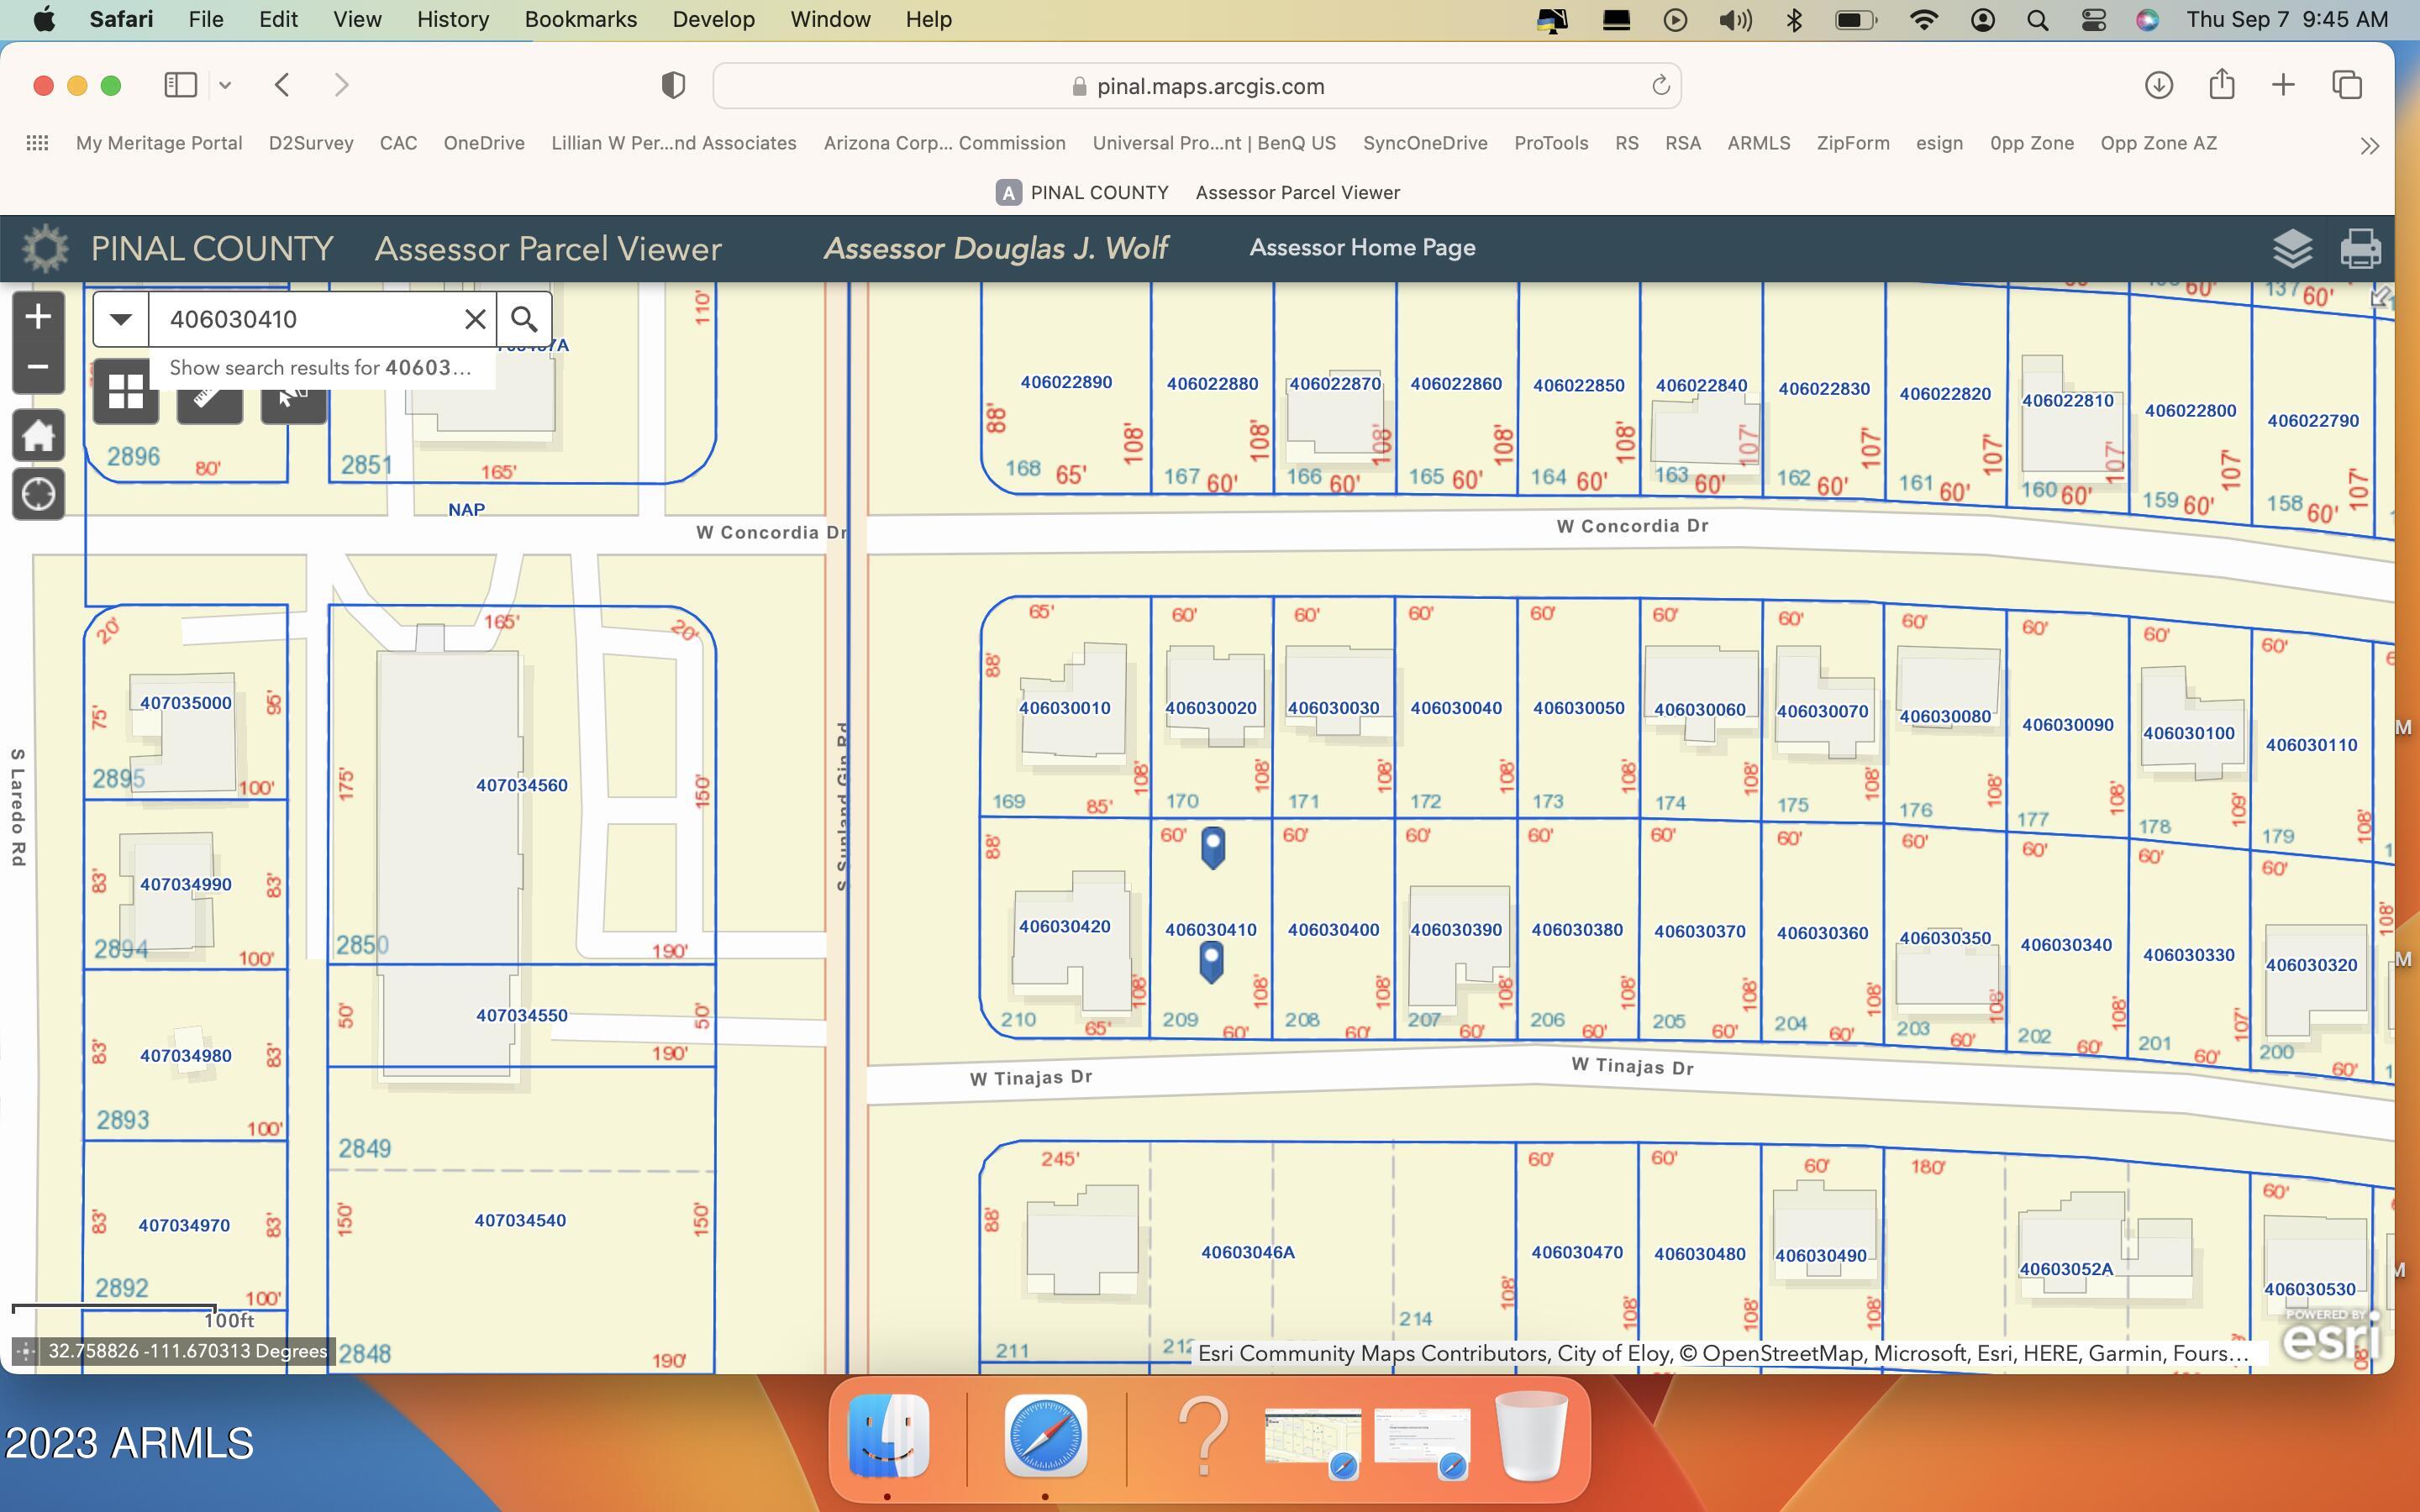This screenshot has height=1512, width=2420.
Task: Show search results for 40603...
Action: (x=320, y=367)
